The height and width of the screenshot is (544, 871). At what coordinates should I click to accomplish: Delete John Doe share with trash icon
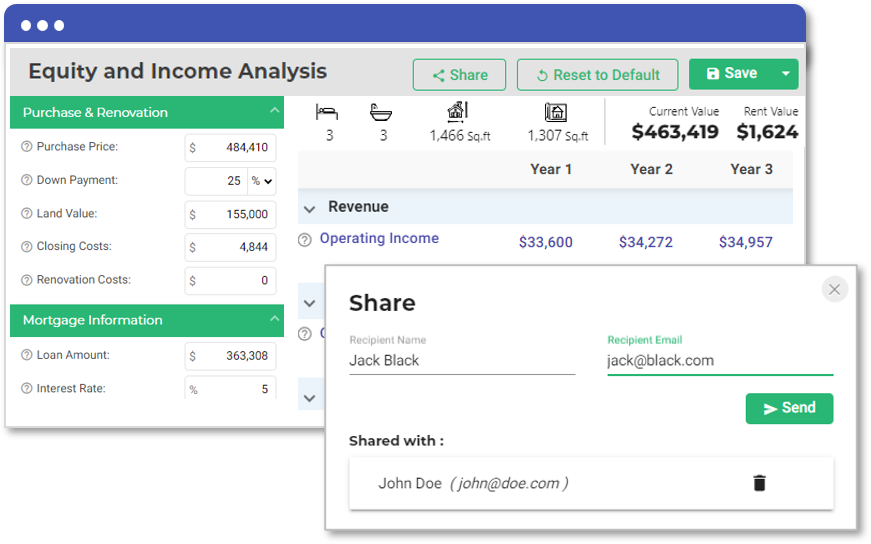[759, 483]
